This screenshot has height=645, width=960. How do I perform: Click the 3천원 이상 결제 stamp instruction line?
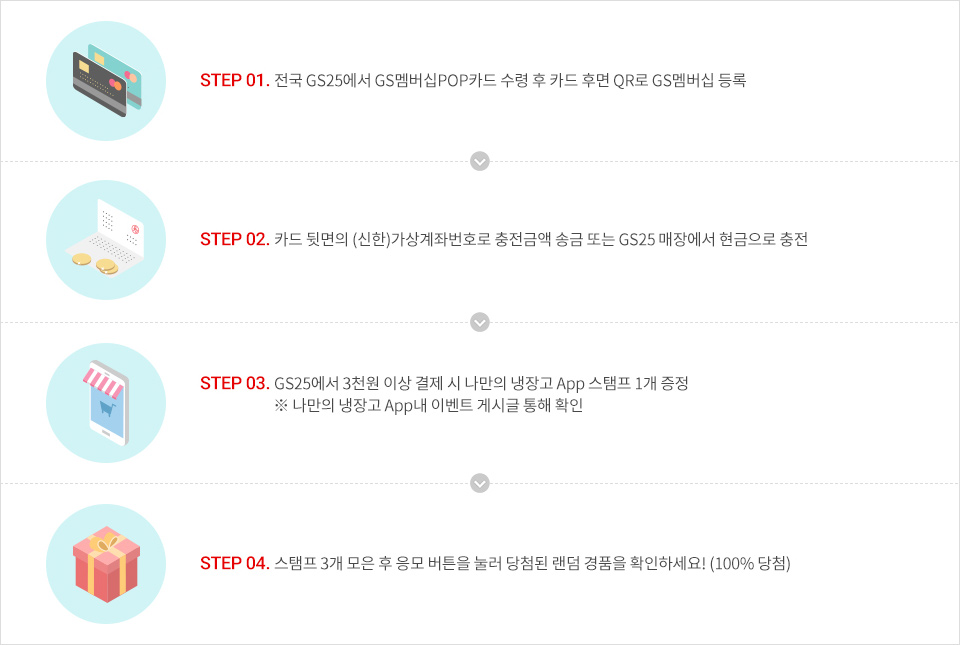coord(481,383)
